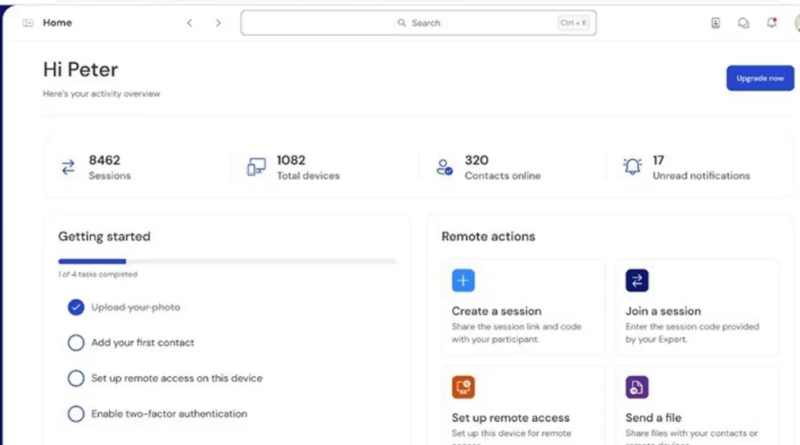800x445 pixels.
Task: Click the Set up remote access icon
Action: [x=463, y=387]
